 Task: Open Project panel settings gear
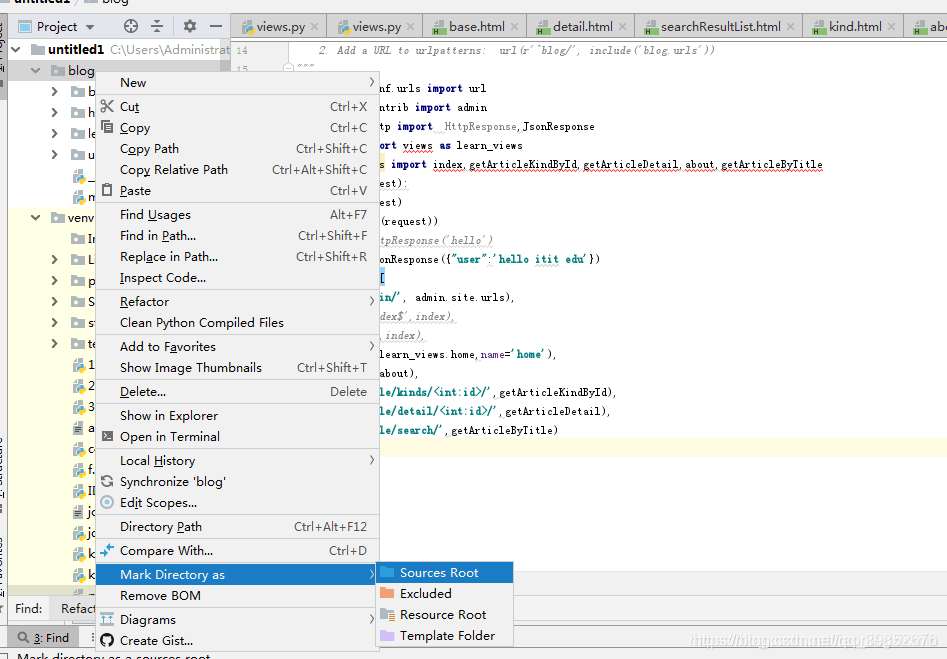[190, 26]
